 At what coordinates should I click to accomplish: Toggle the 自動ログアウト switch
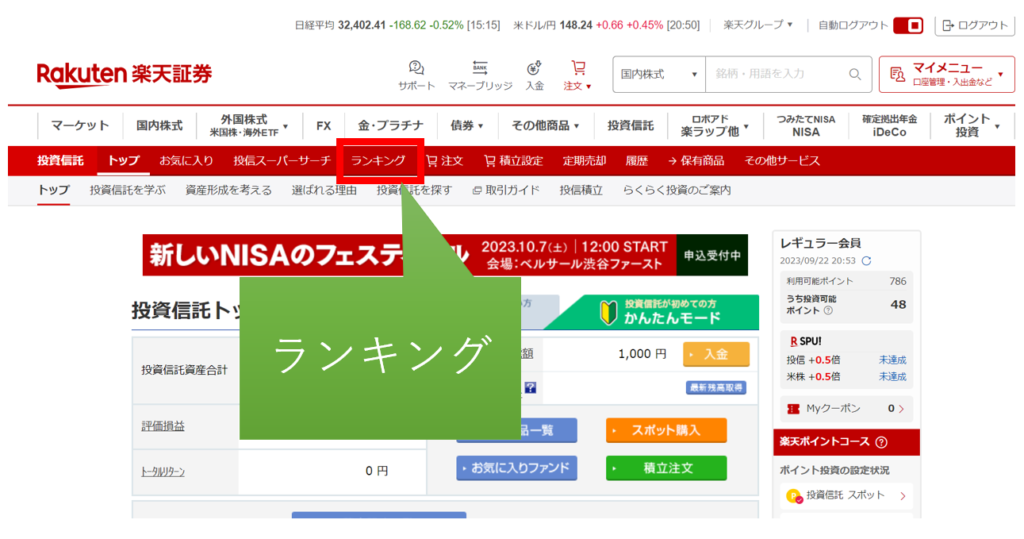[x=908, y=25]
